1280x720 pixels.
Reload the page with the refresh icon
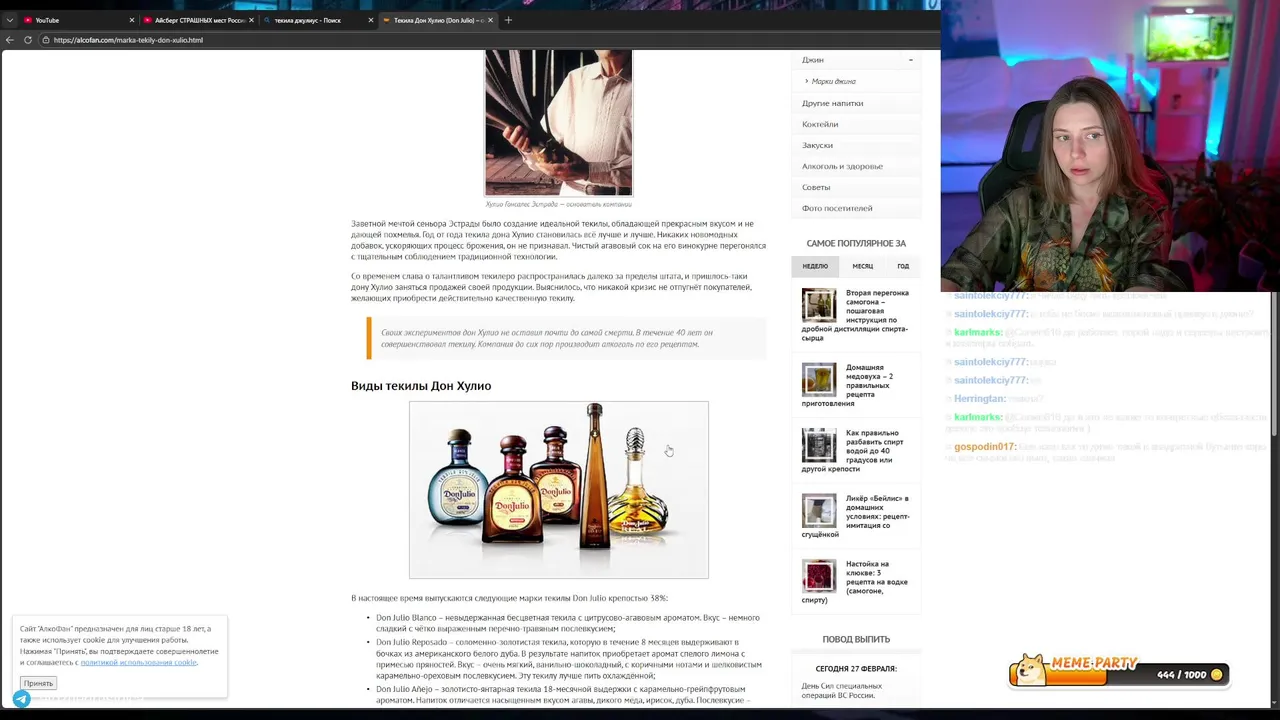(x=28, y=40)
